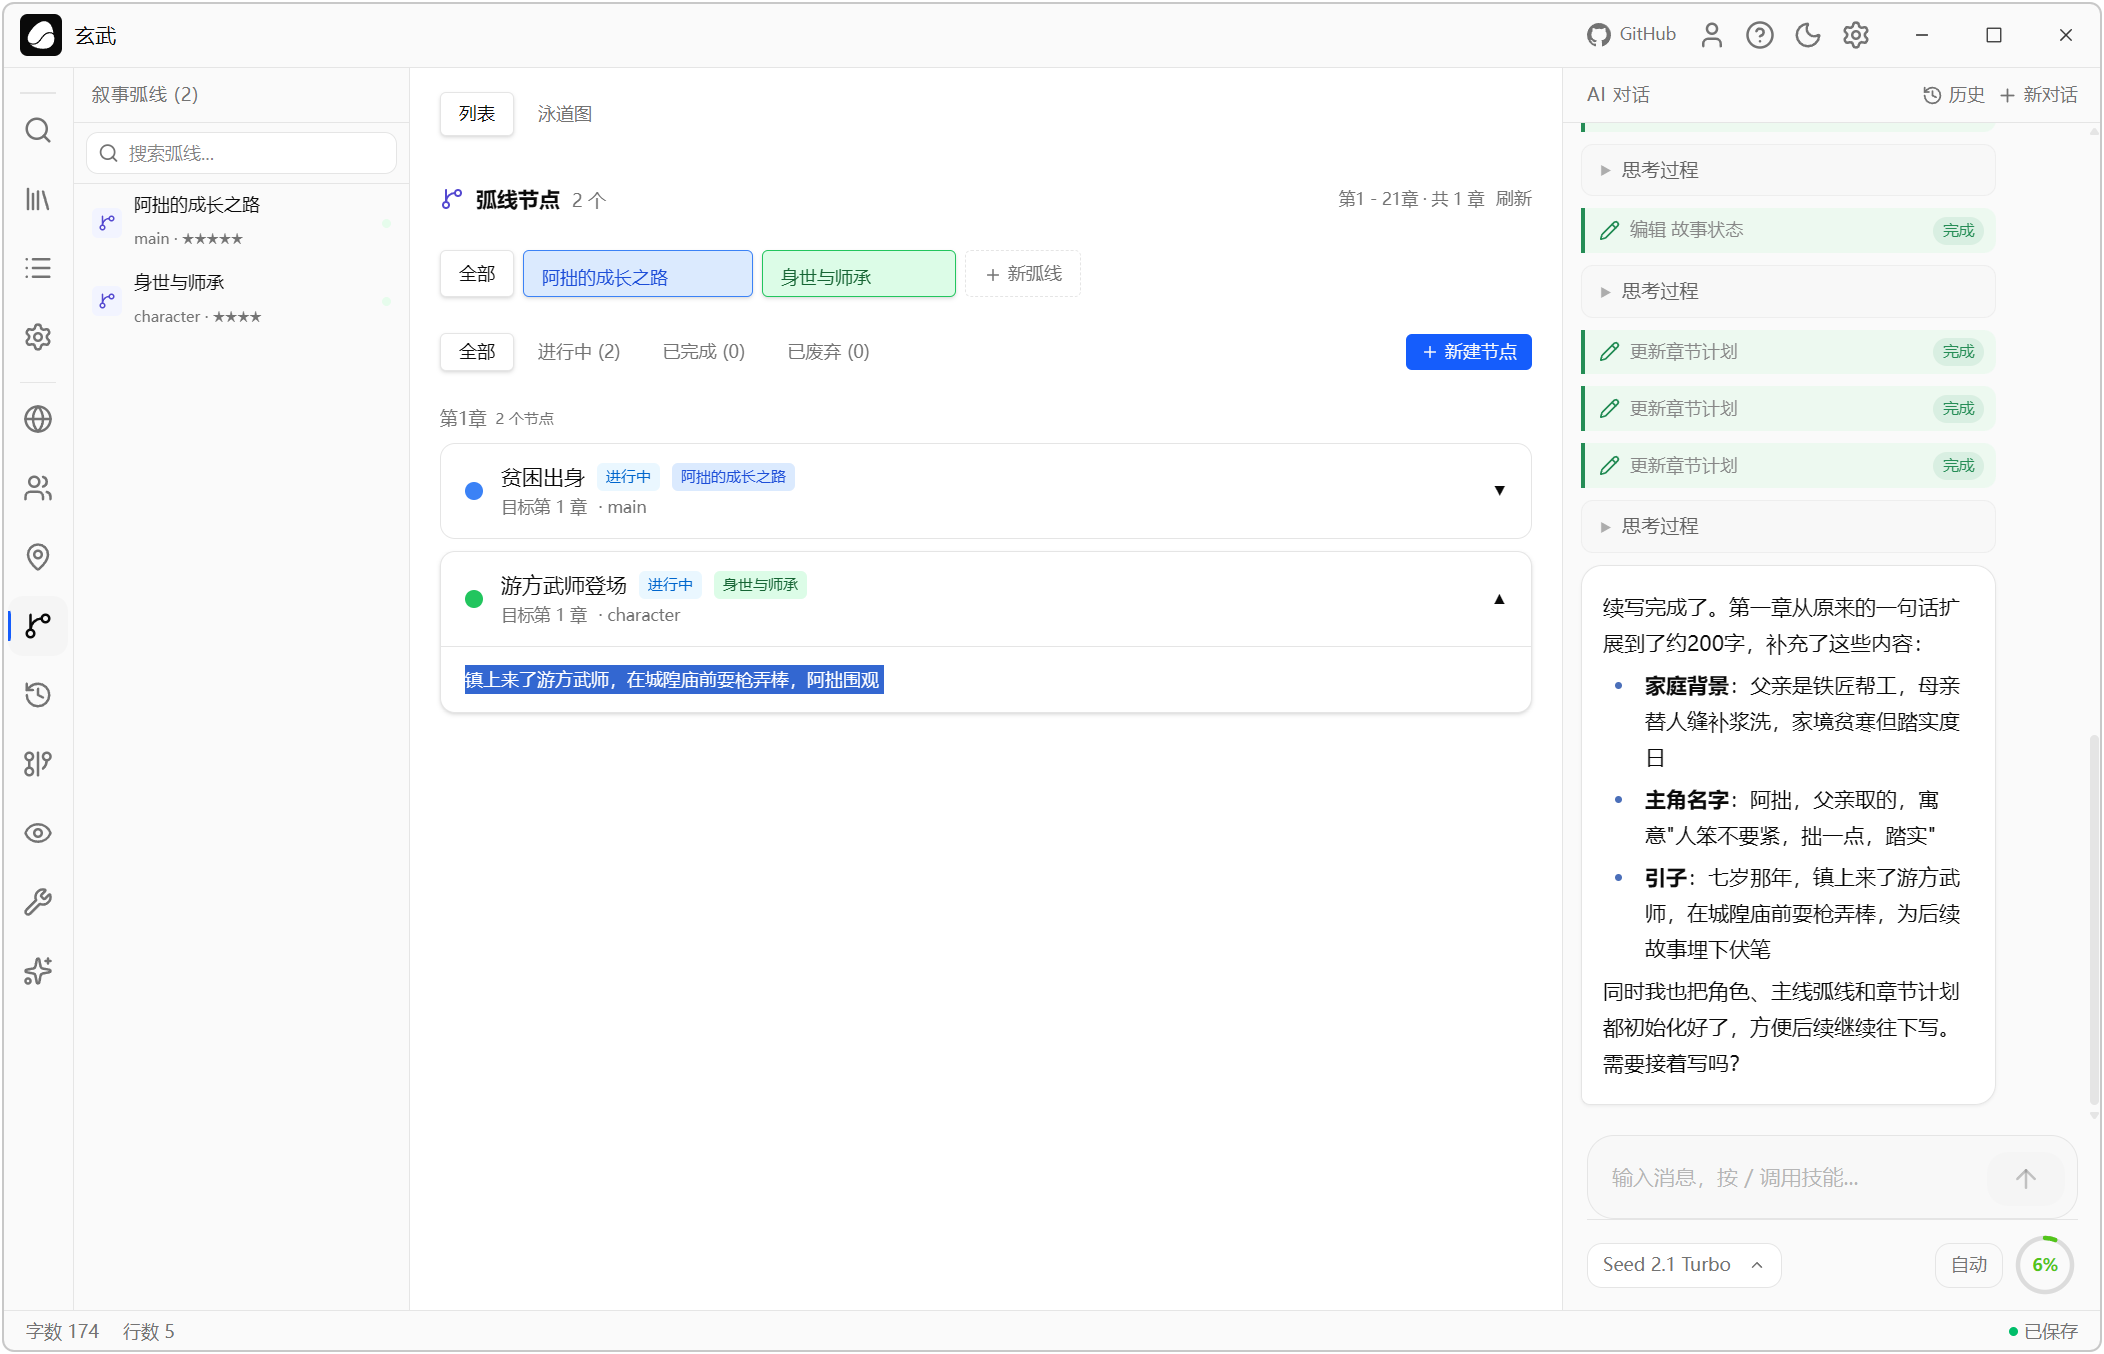Open the outline list icon in sidebar
This screenshot has width=2104, height=1354.
(38, 268)
